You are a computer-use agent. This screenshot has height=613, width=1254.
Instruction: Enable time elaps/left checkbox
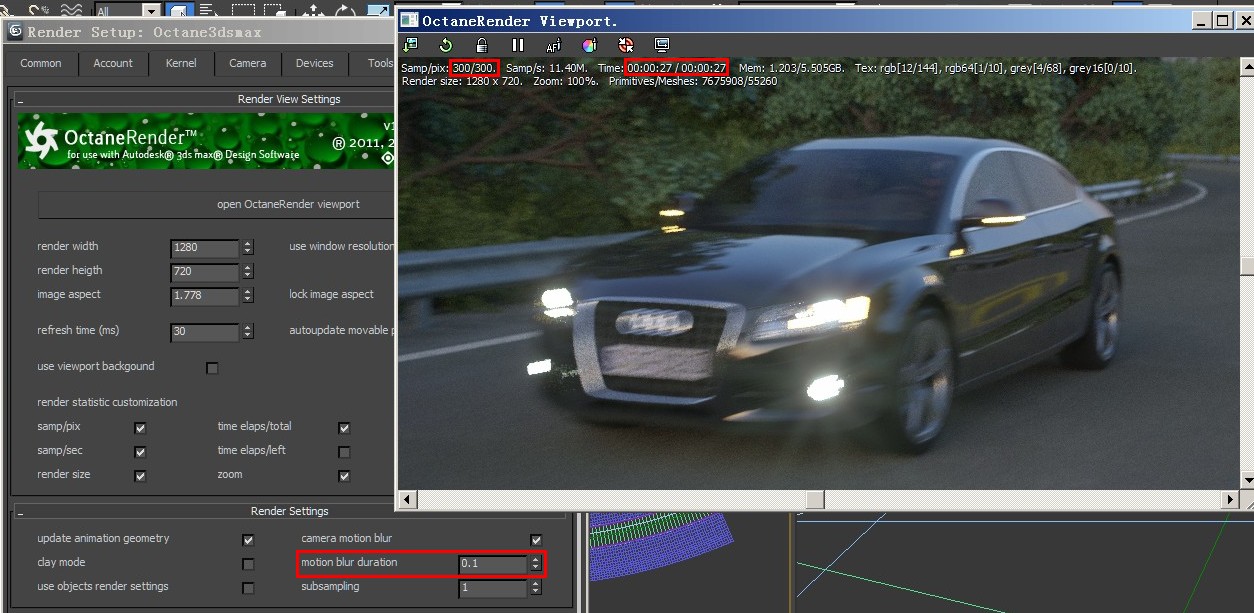coord(344,452)
